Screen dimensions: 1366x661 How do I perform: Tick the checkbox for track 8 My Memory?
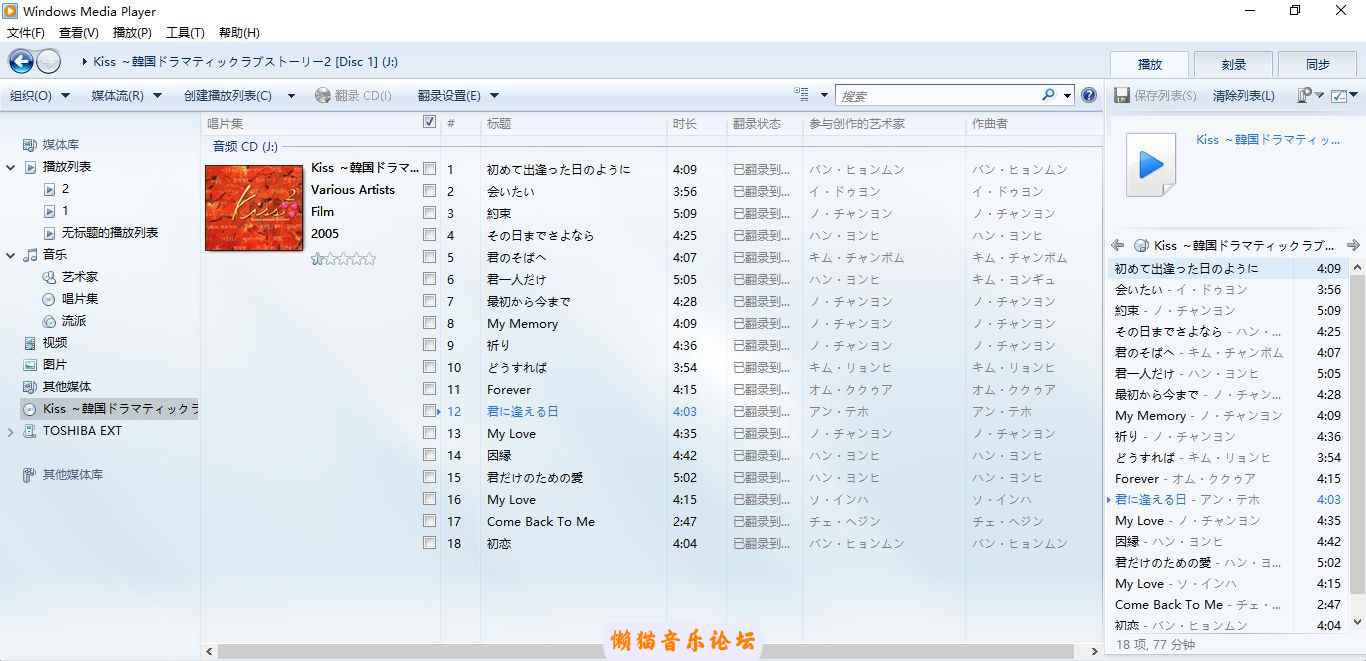pos(430,323)
